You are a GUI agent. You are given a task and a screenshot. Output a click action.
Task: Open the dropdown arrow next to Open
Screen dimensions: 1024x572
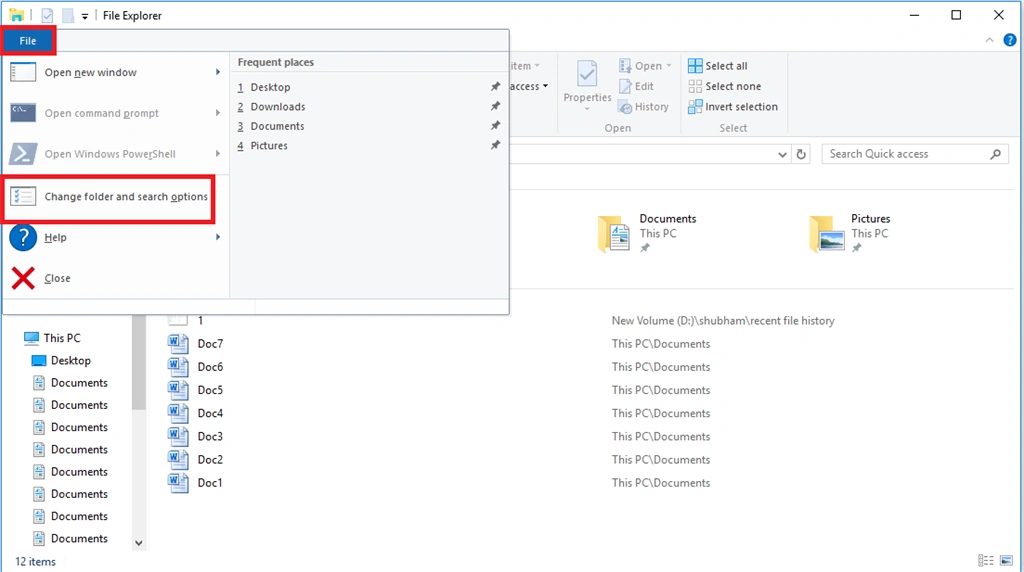click(x=669, y=66)
